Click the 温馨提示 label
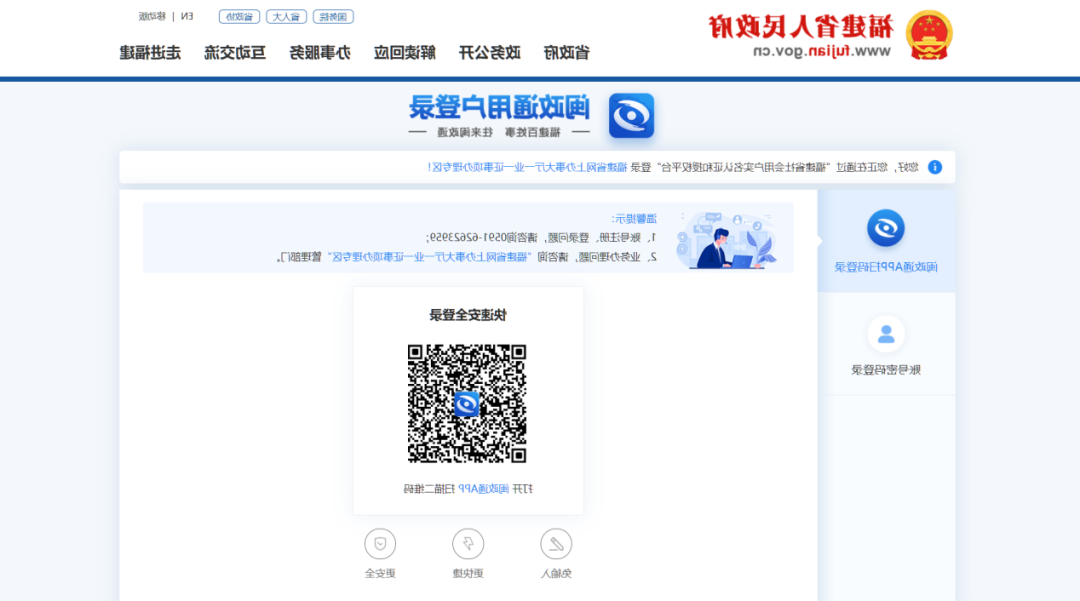This screenshot has width=1080, height=601. [x=634, y=219]
